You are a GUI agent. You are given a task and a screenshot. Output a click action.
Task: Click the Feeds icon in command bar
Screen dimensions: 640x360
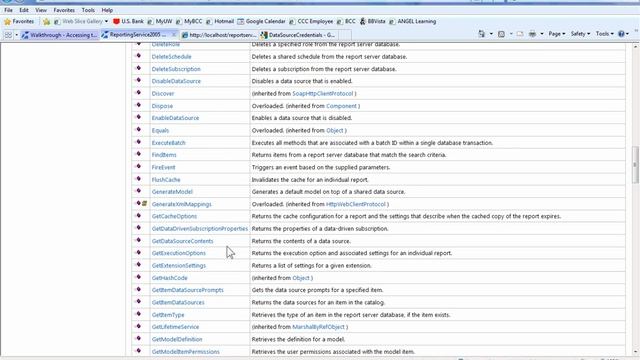[x=501, y=34]
